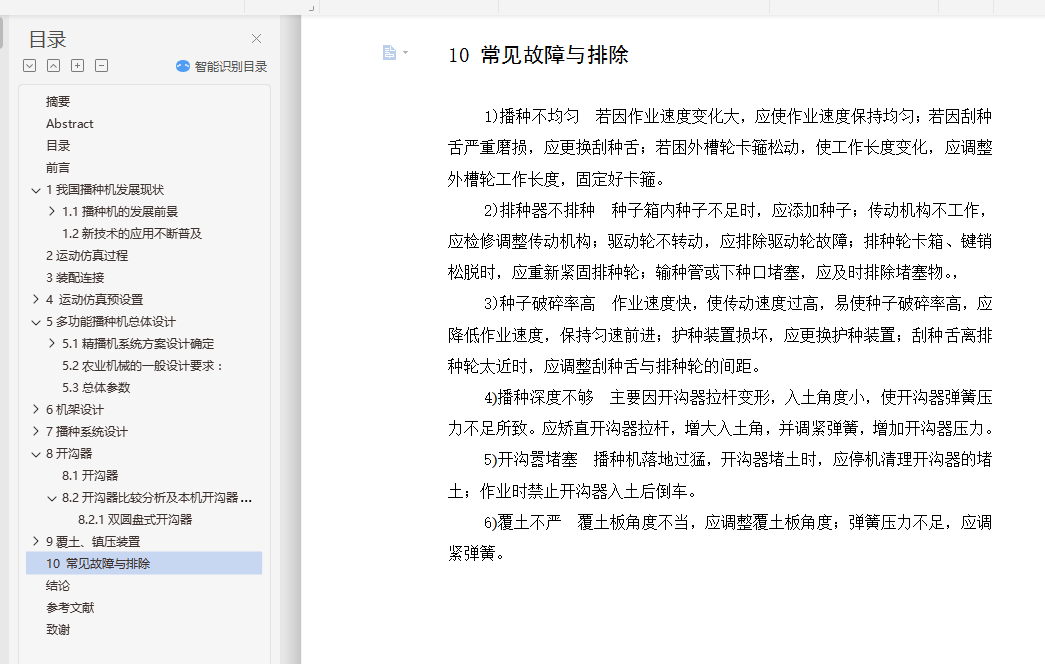The width and height of the screenshot is (1045, 664).
Task: Collapse 8.2 开沟器比较分析 subsection
Action: 52,498
